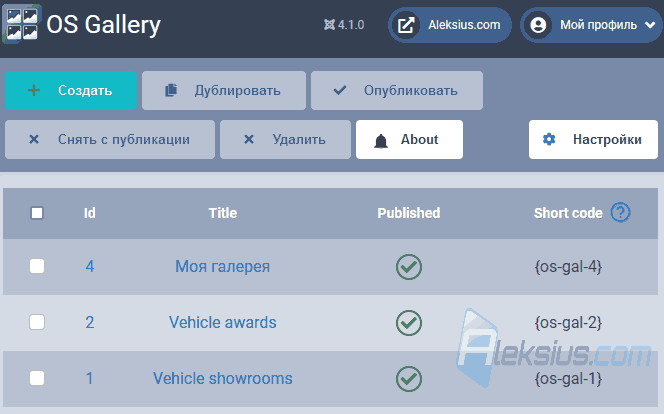Open the Vehicle showrooms gallery link
Screen dimensions: 664x414
tap(223, 378)
